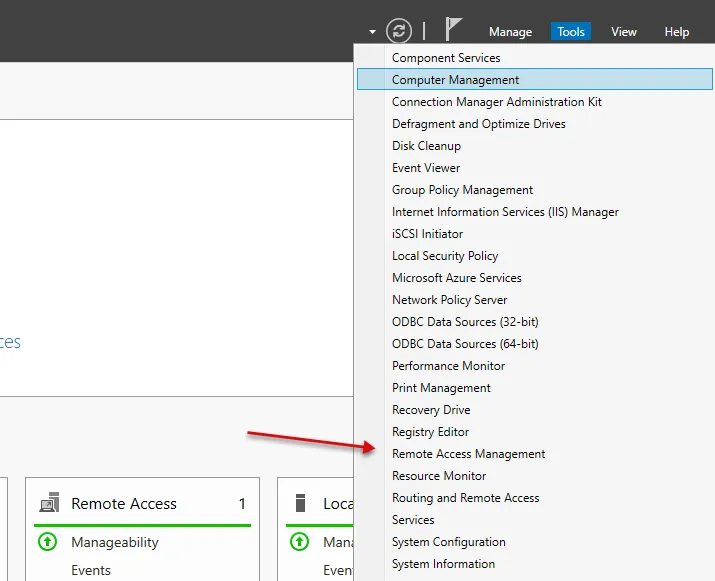Open Routing and Remote Access
This screenshot has height=581, width=715.
pyautogui.click(x=466, y=498)
